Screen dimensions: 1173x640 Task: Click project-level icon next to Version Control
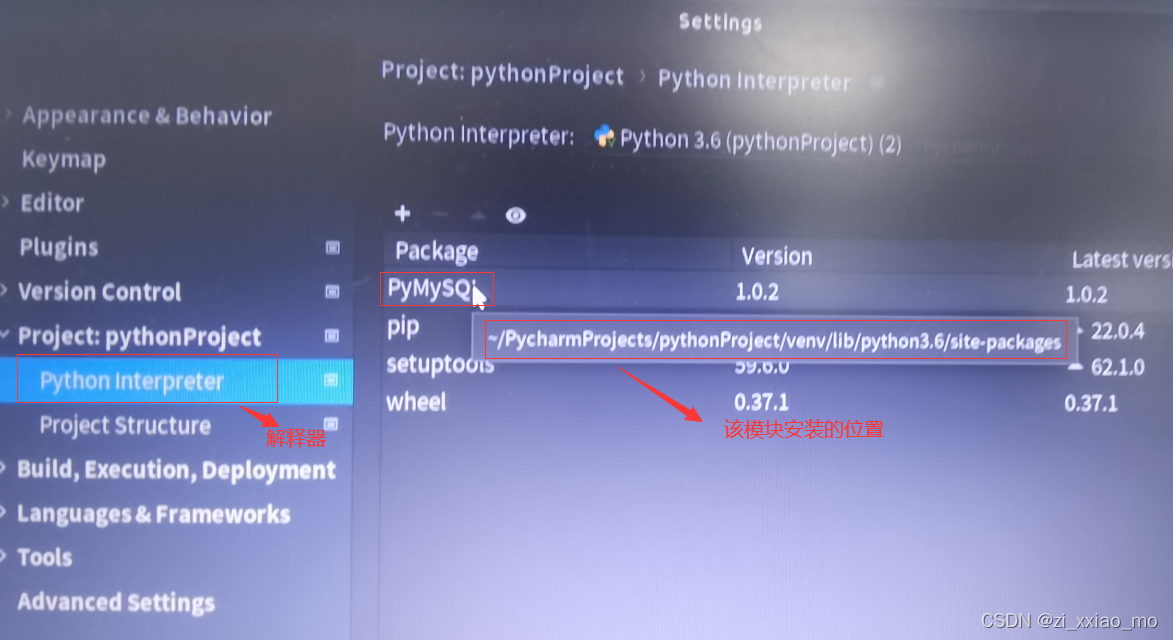point(332,292)
